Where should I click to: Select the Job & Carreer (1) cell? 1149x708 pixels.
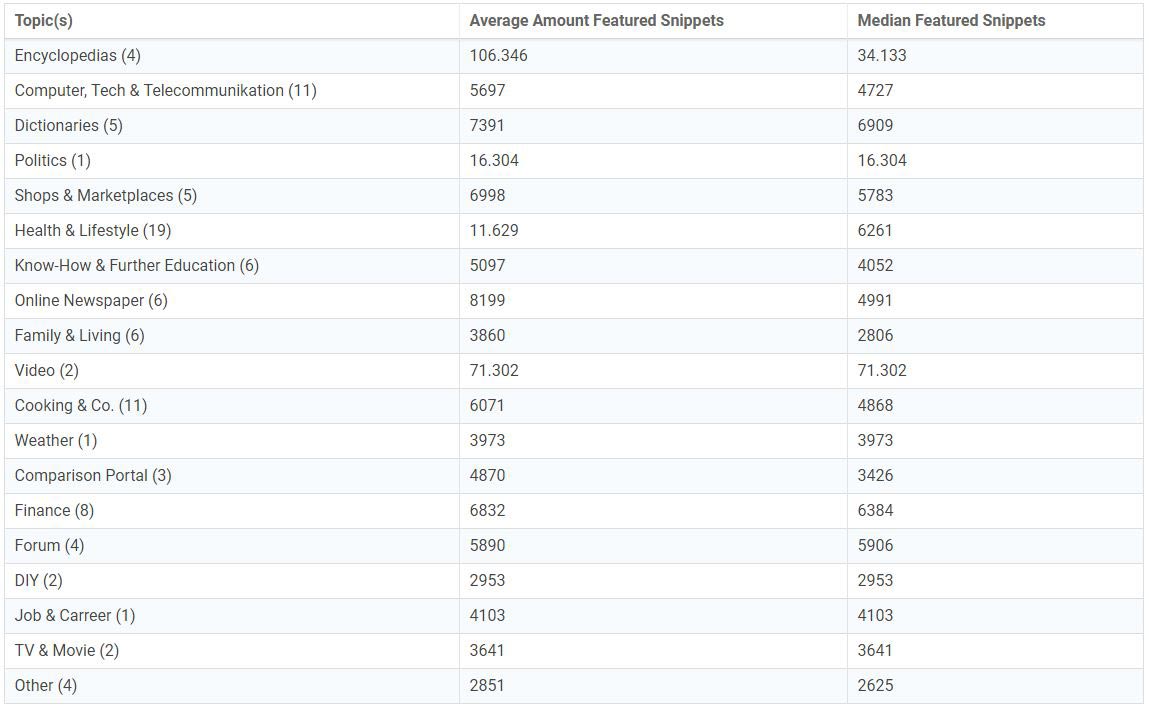(74, 615)
